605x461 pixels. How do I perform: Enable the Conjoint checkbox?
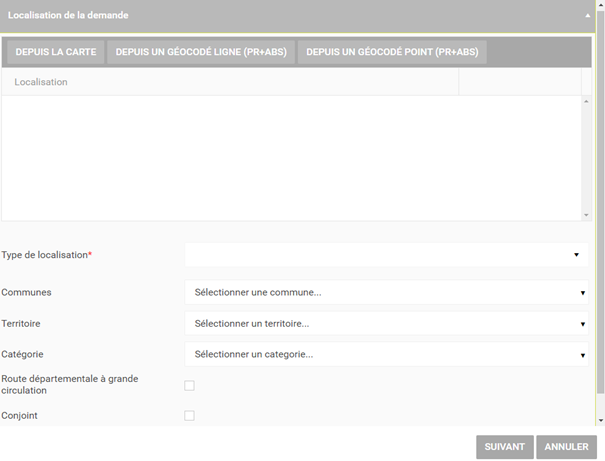click(x=189, y=415)
